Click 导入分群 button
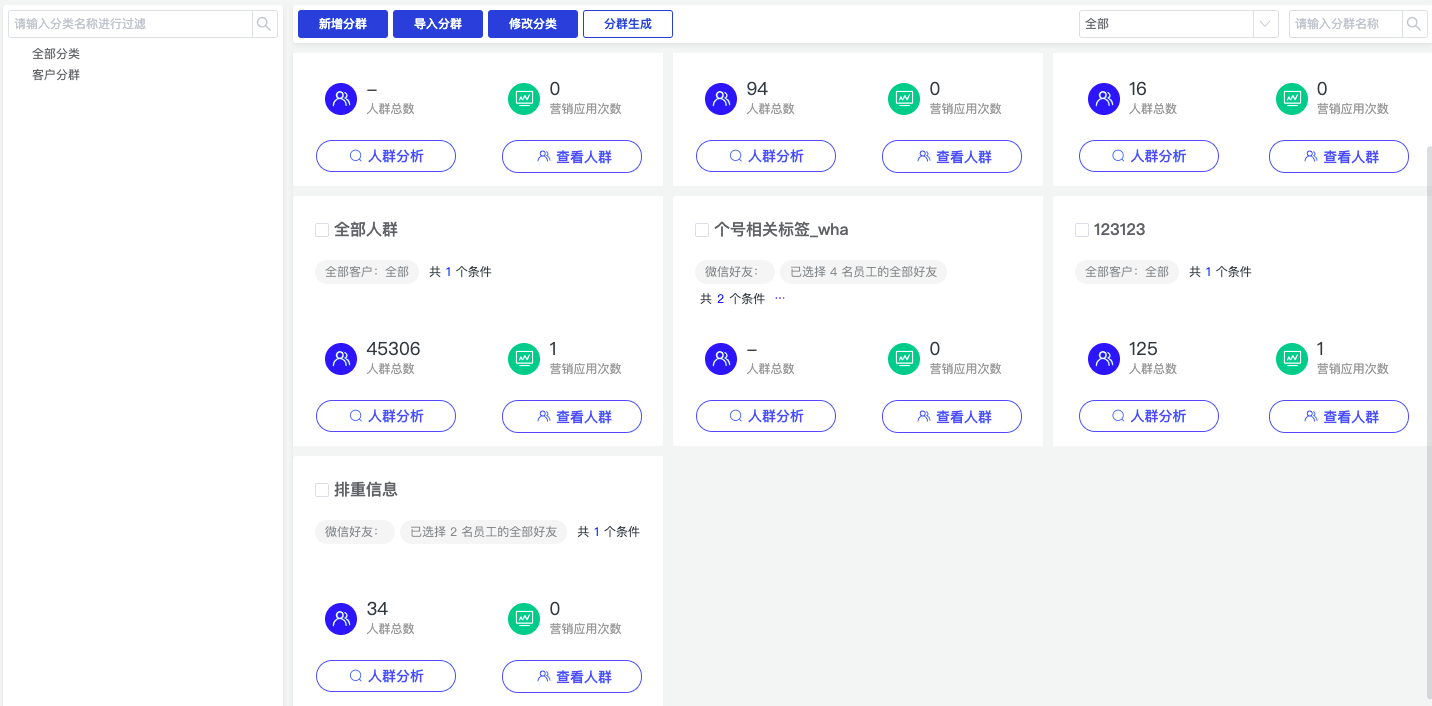Viewport: 1432px width, 706px height. click(438, 24)
